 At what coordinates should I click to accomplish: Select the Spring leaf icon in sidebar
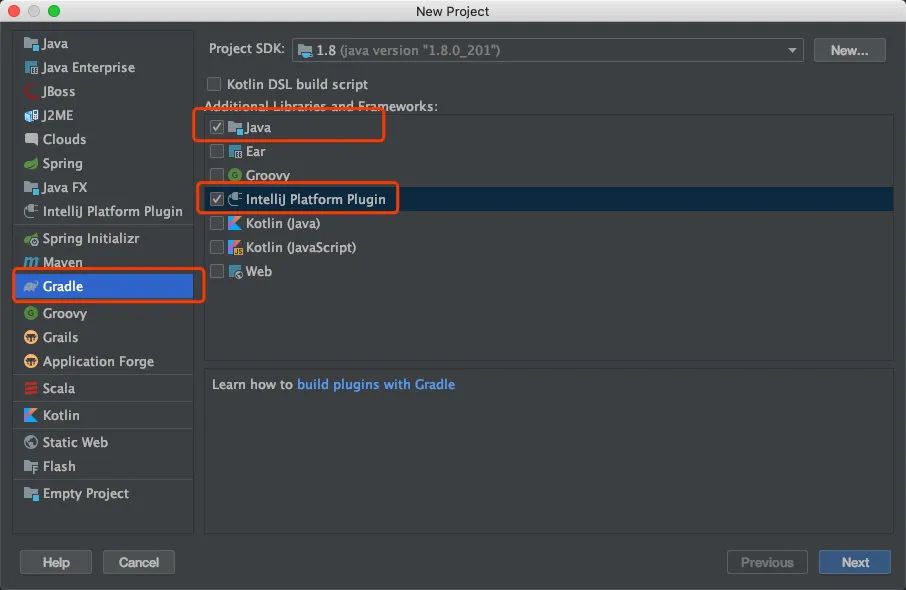tap(31, 164)
